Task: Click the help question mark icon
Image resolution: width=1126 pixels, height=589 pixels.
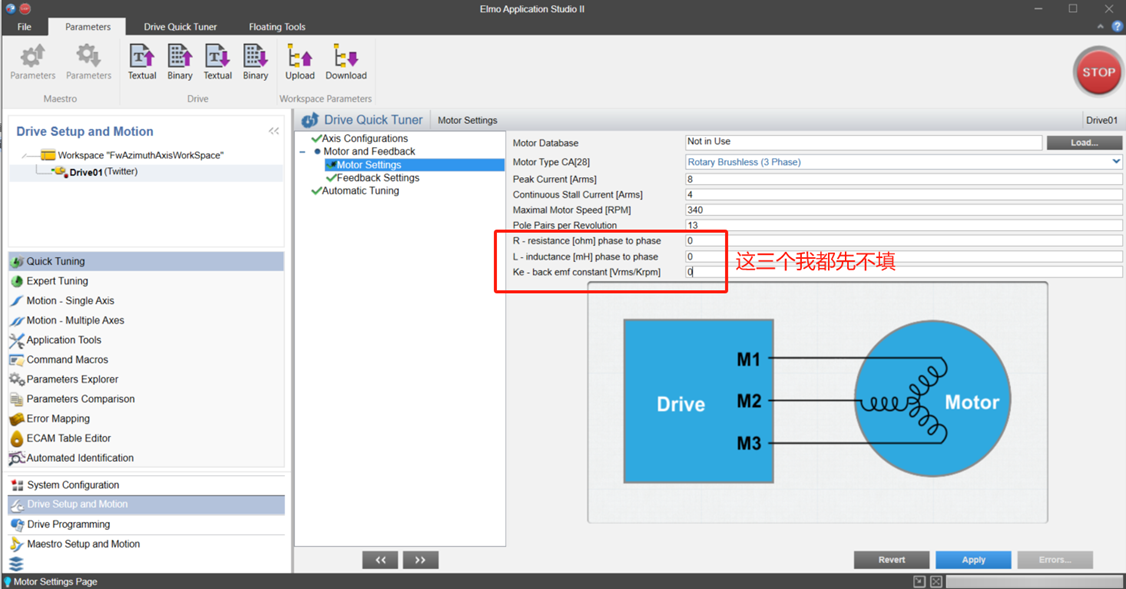Action: tap(1117, 27)
